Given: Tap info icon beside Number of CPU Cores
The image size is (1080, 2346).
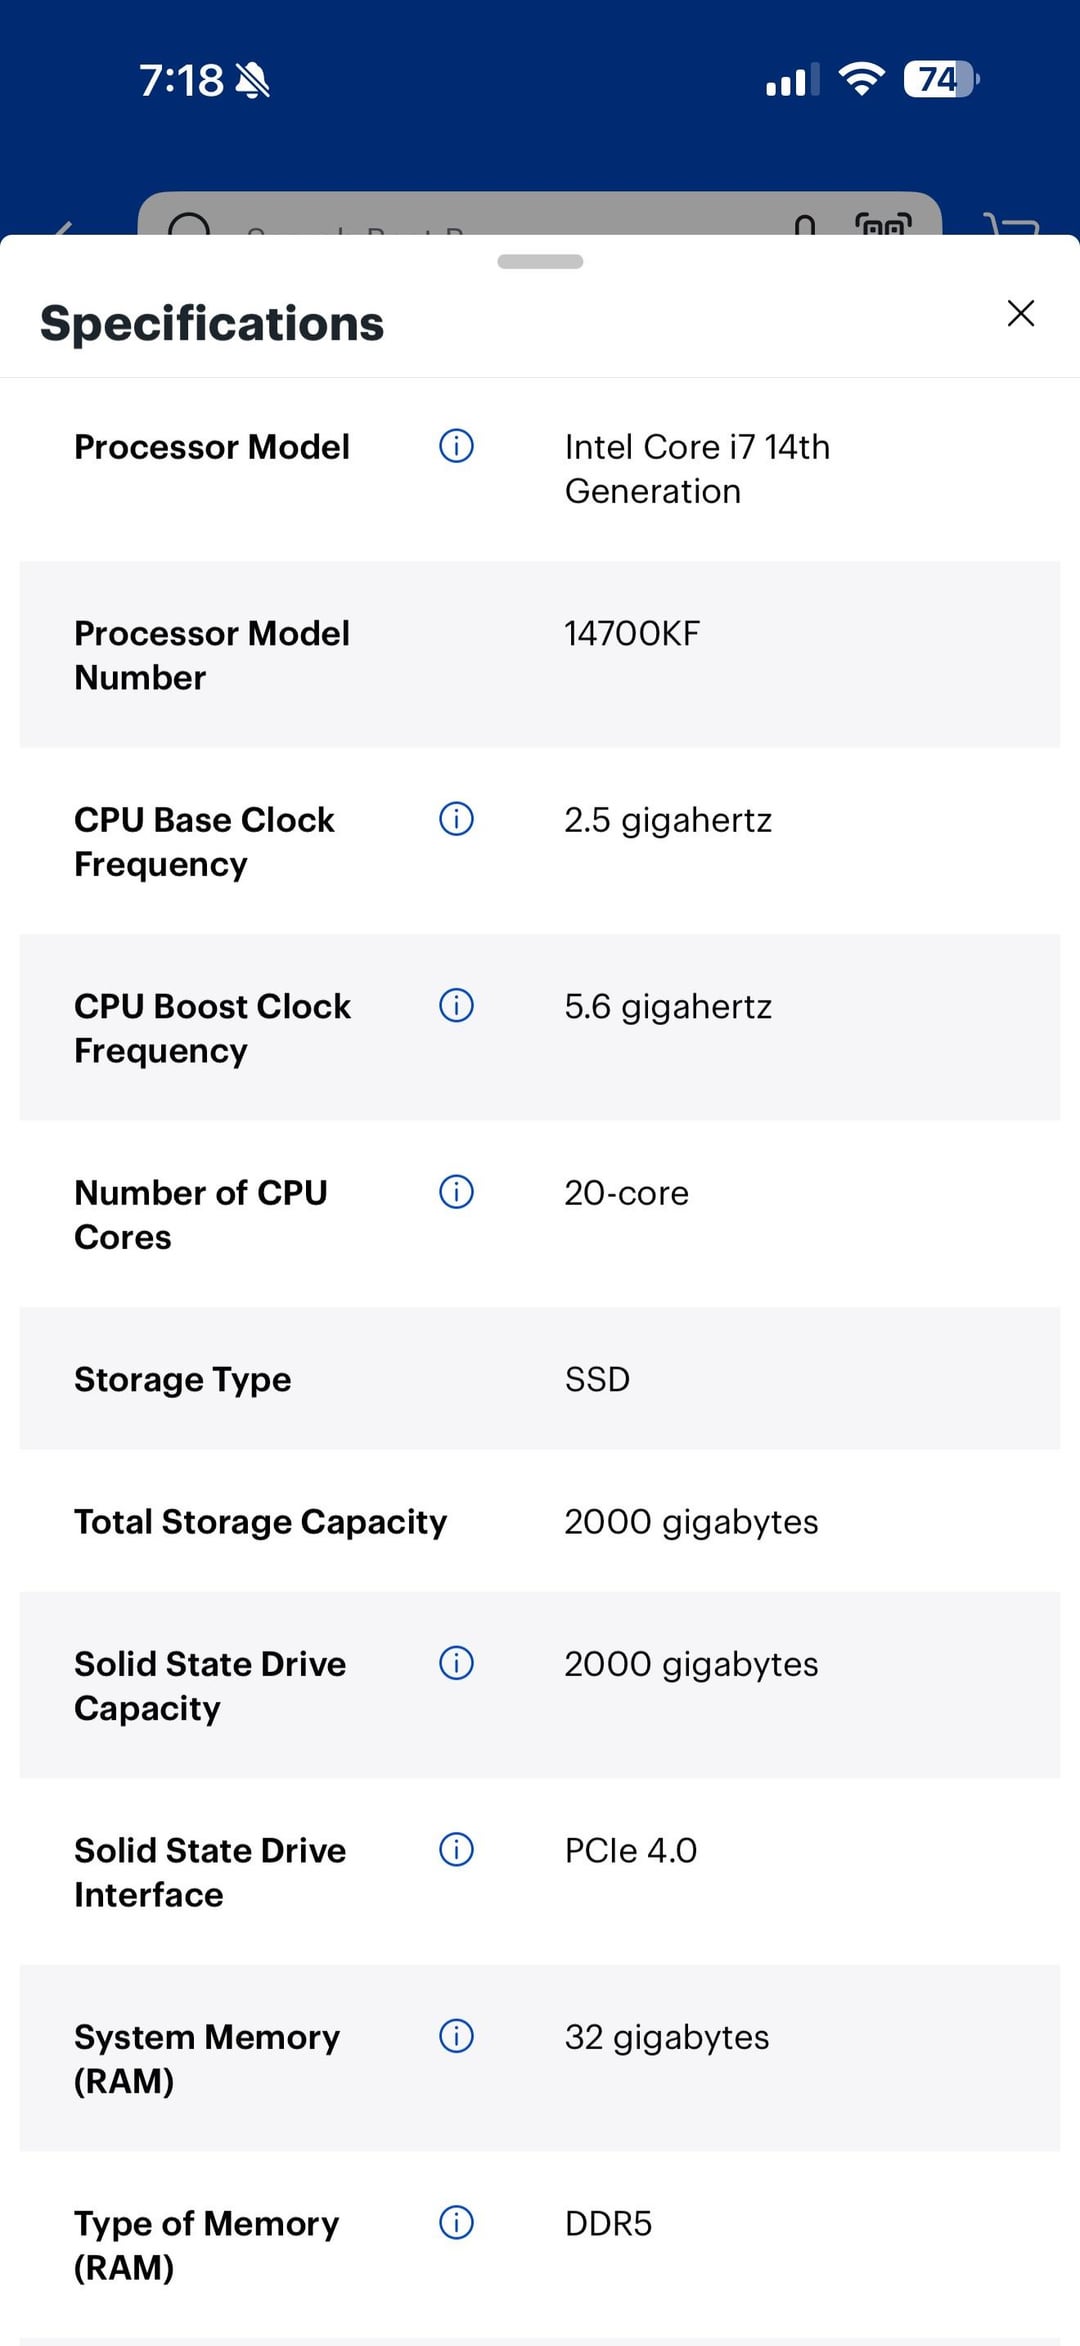Looking at the screenshot, I should pos(456,1192).
